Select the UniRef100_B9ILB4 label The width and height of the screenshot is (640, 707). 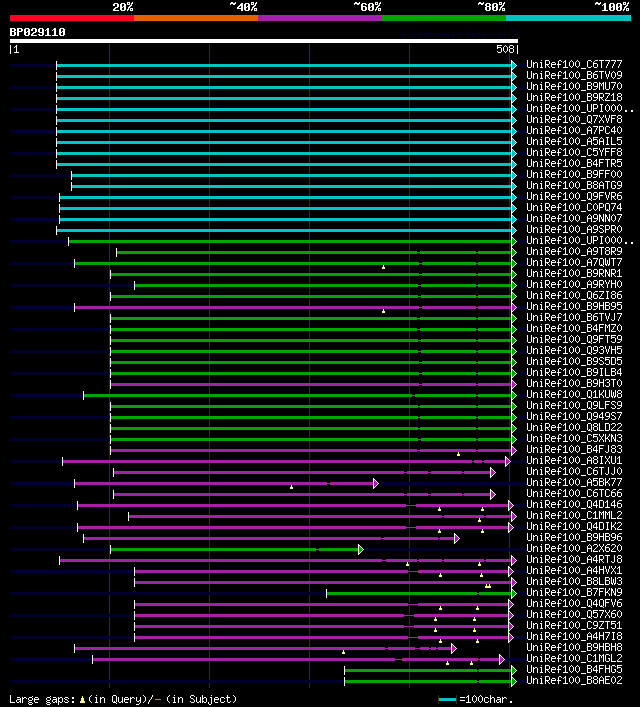pyautogui.click(x=574, y=372)
